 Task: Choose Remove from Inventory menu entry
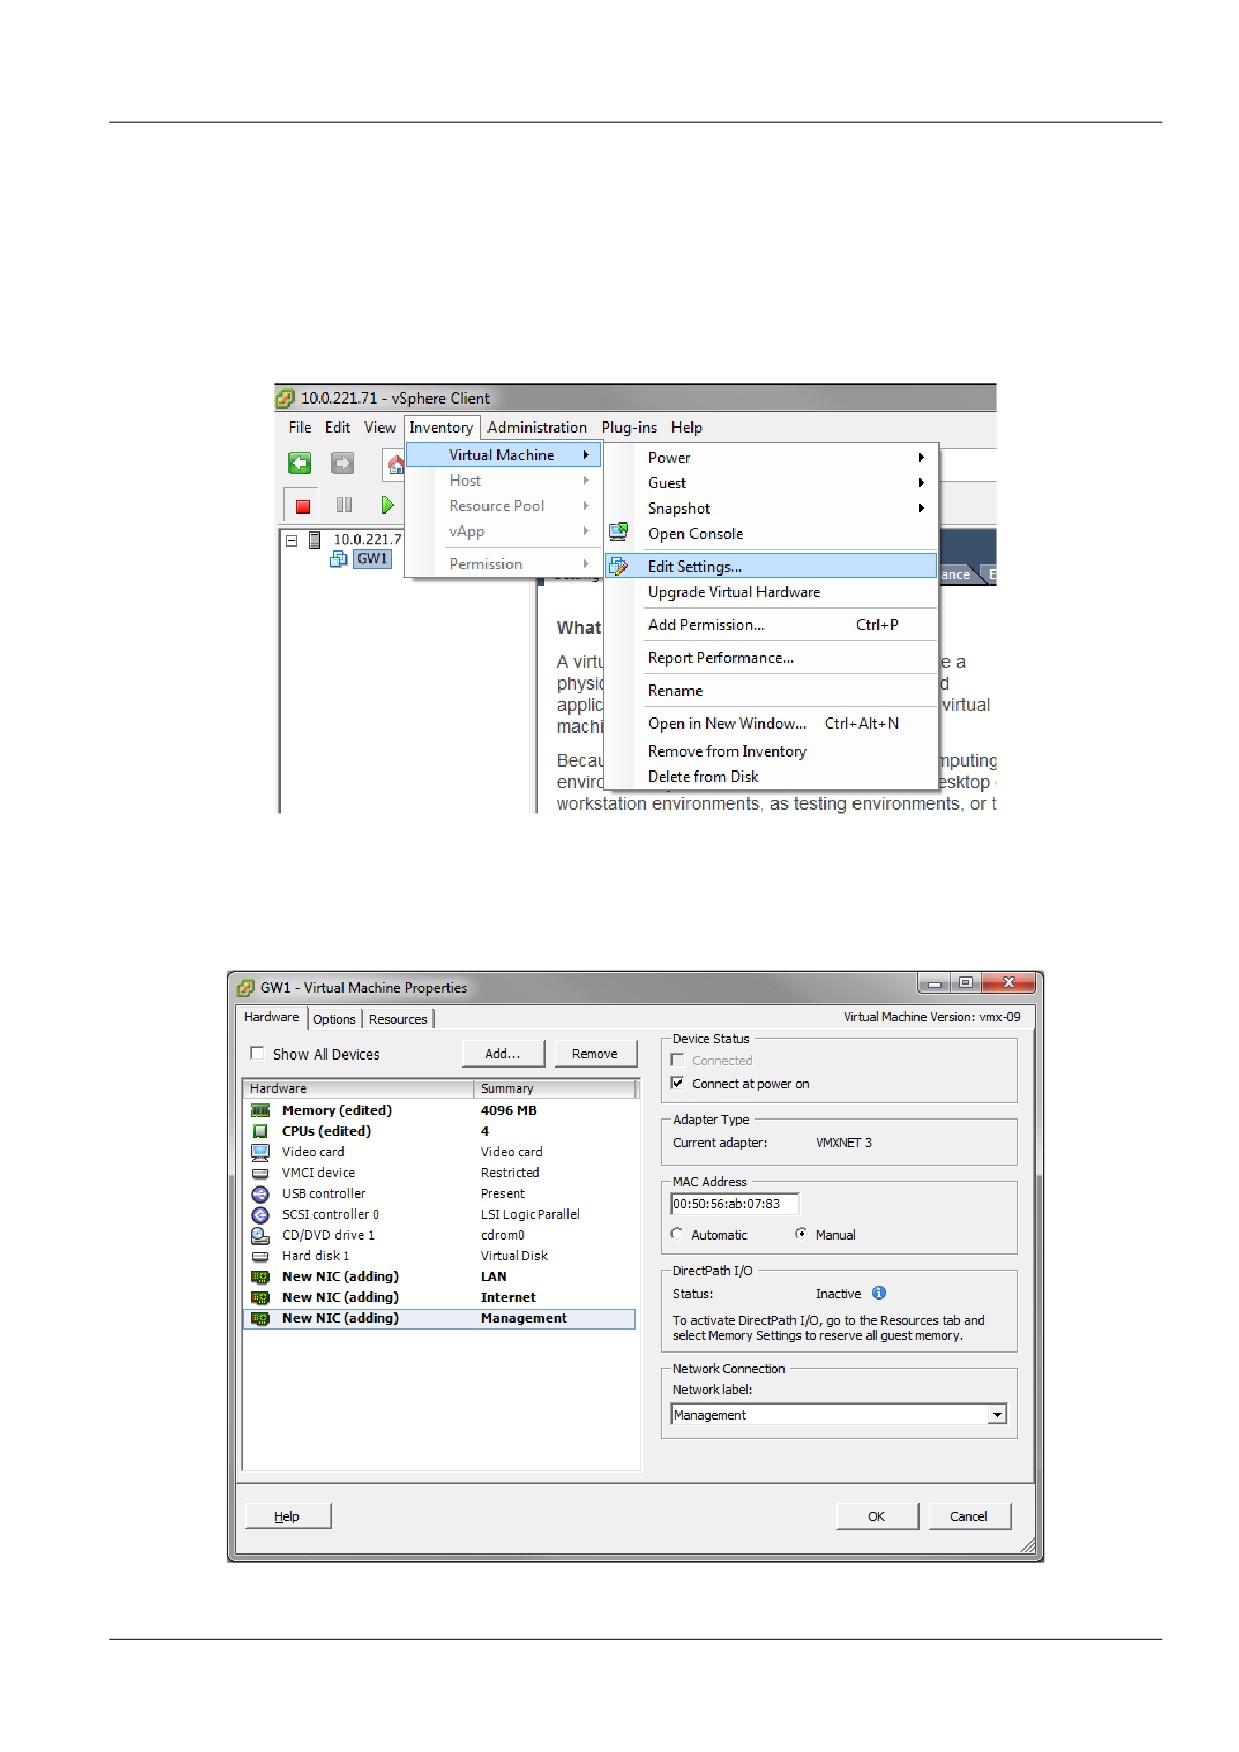pyautogui.click(x=771, y=752)
